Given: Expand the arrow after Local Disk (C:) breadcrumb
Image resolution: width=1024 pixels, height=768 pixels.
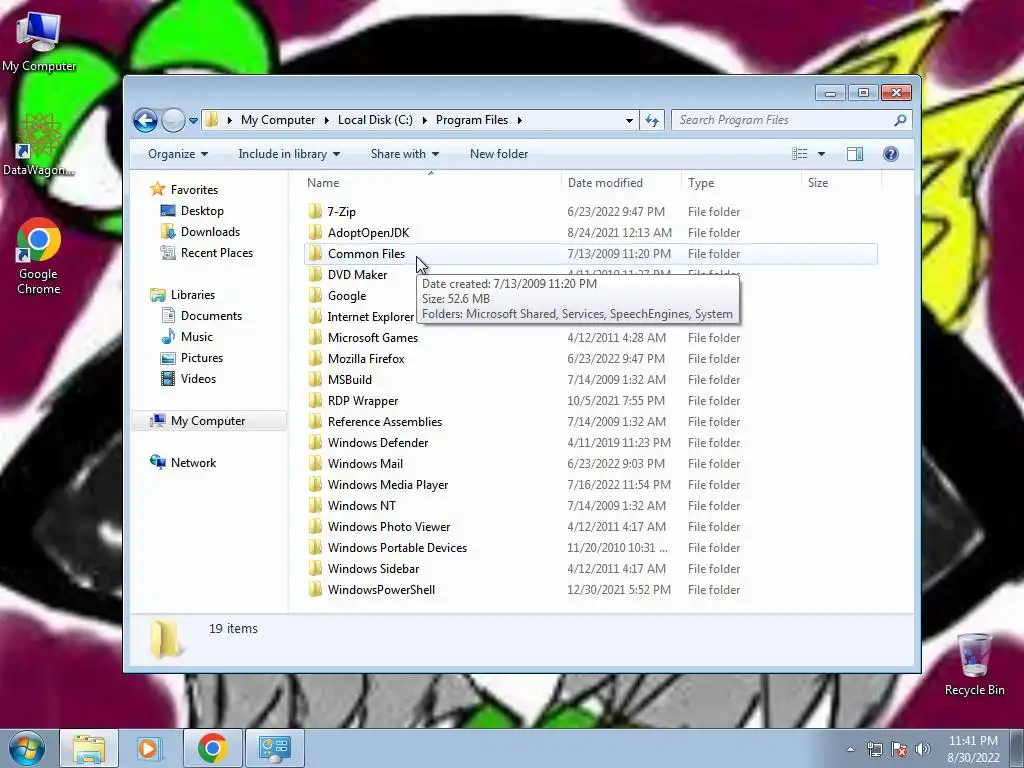Looking at the screenshot, I should point(424,120).
